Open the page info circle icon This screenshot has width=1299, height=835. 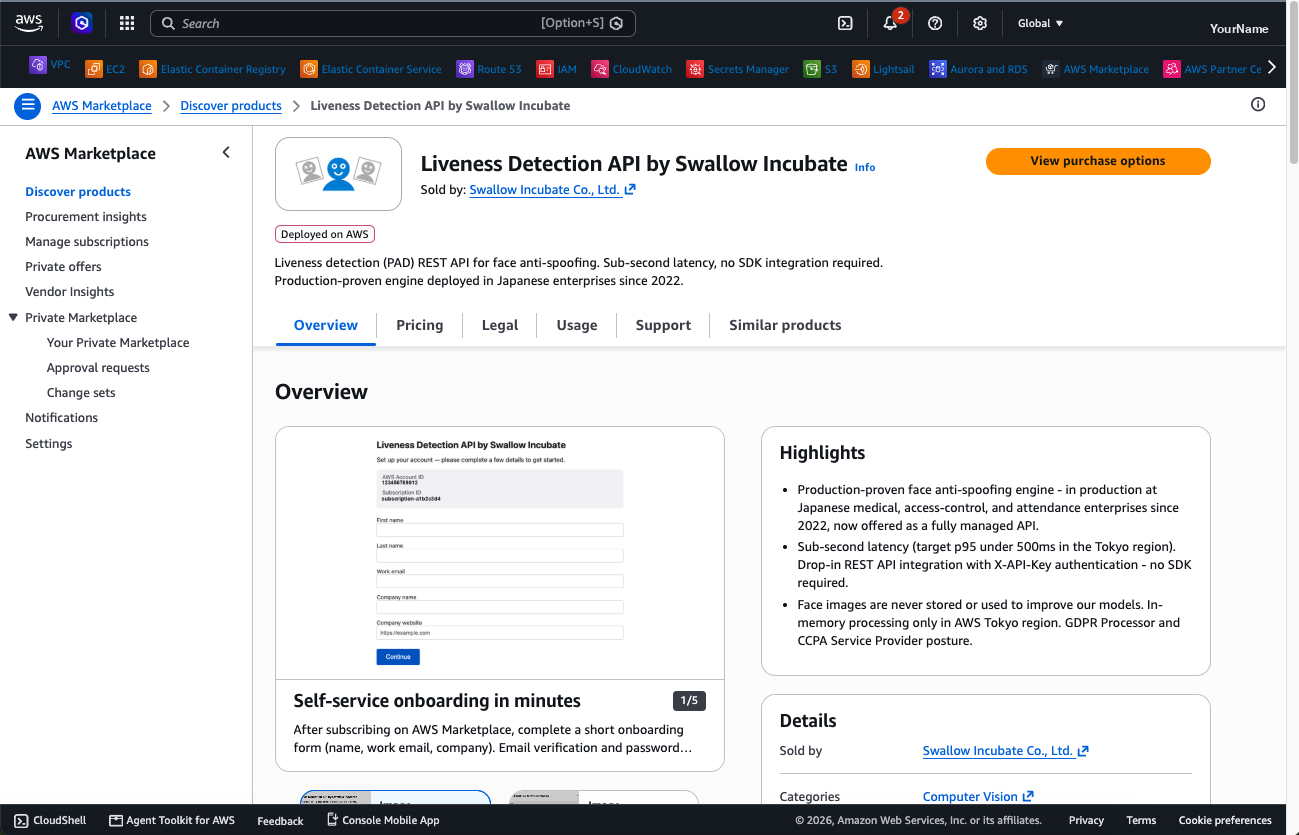[x=1258, y=105]
